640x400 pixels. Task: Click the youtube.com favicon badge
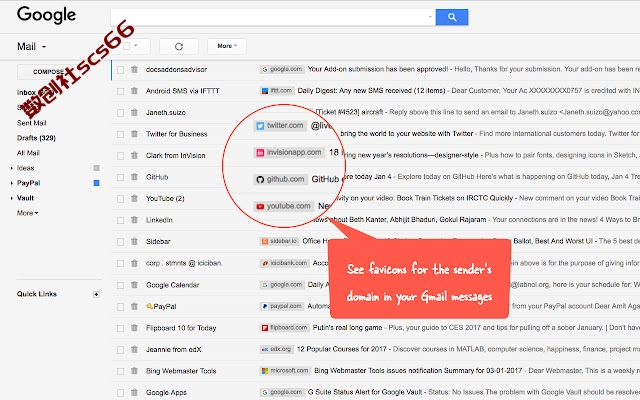click(284, 207)
